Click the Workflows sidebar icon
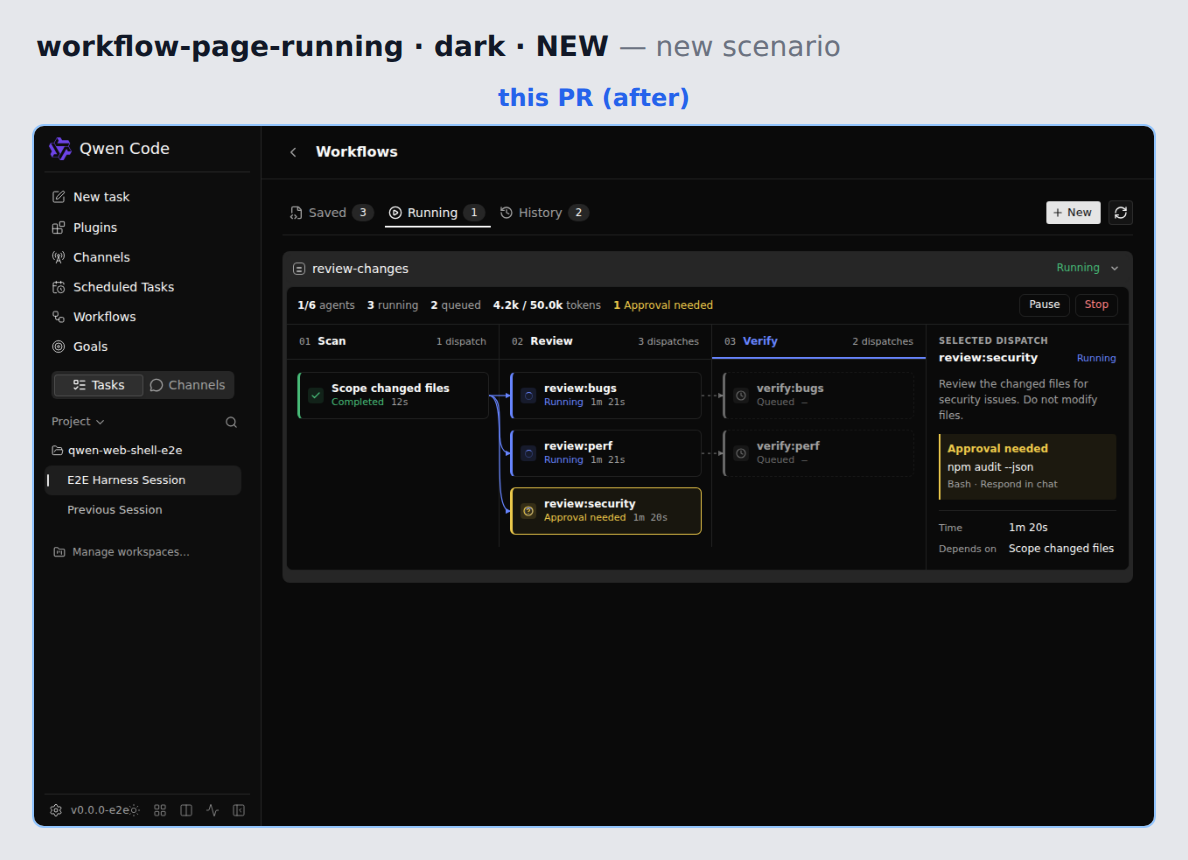 [x=58, y=317]
